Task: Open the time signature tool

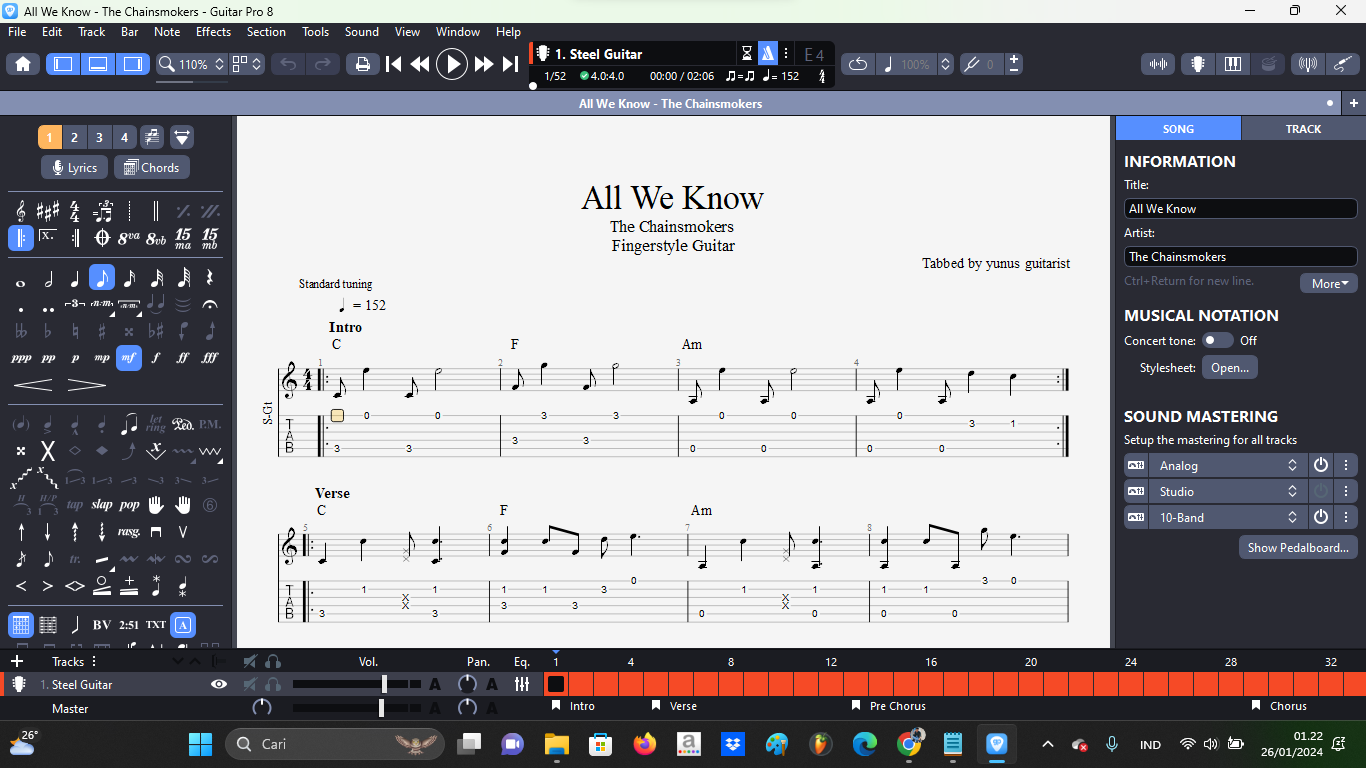Action: 74,211
